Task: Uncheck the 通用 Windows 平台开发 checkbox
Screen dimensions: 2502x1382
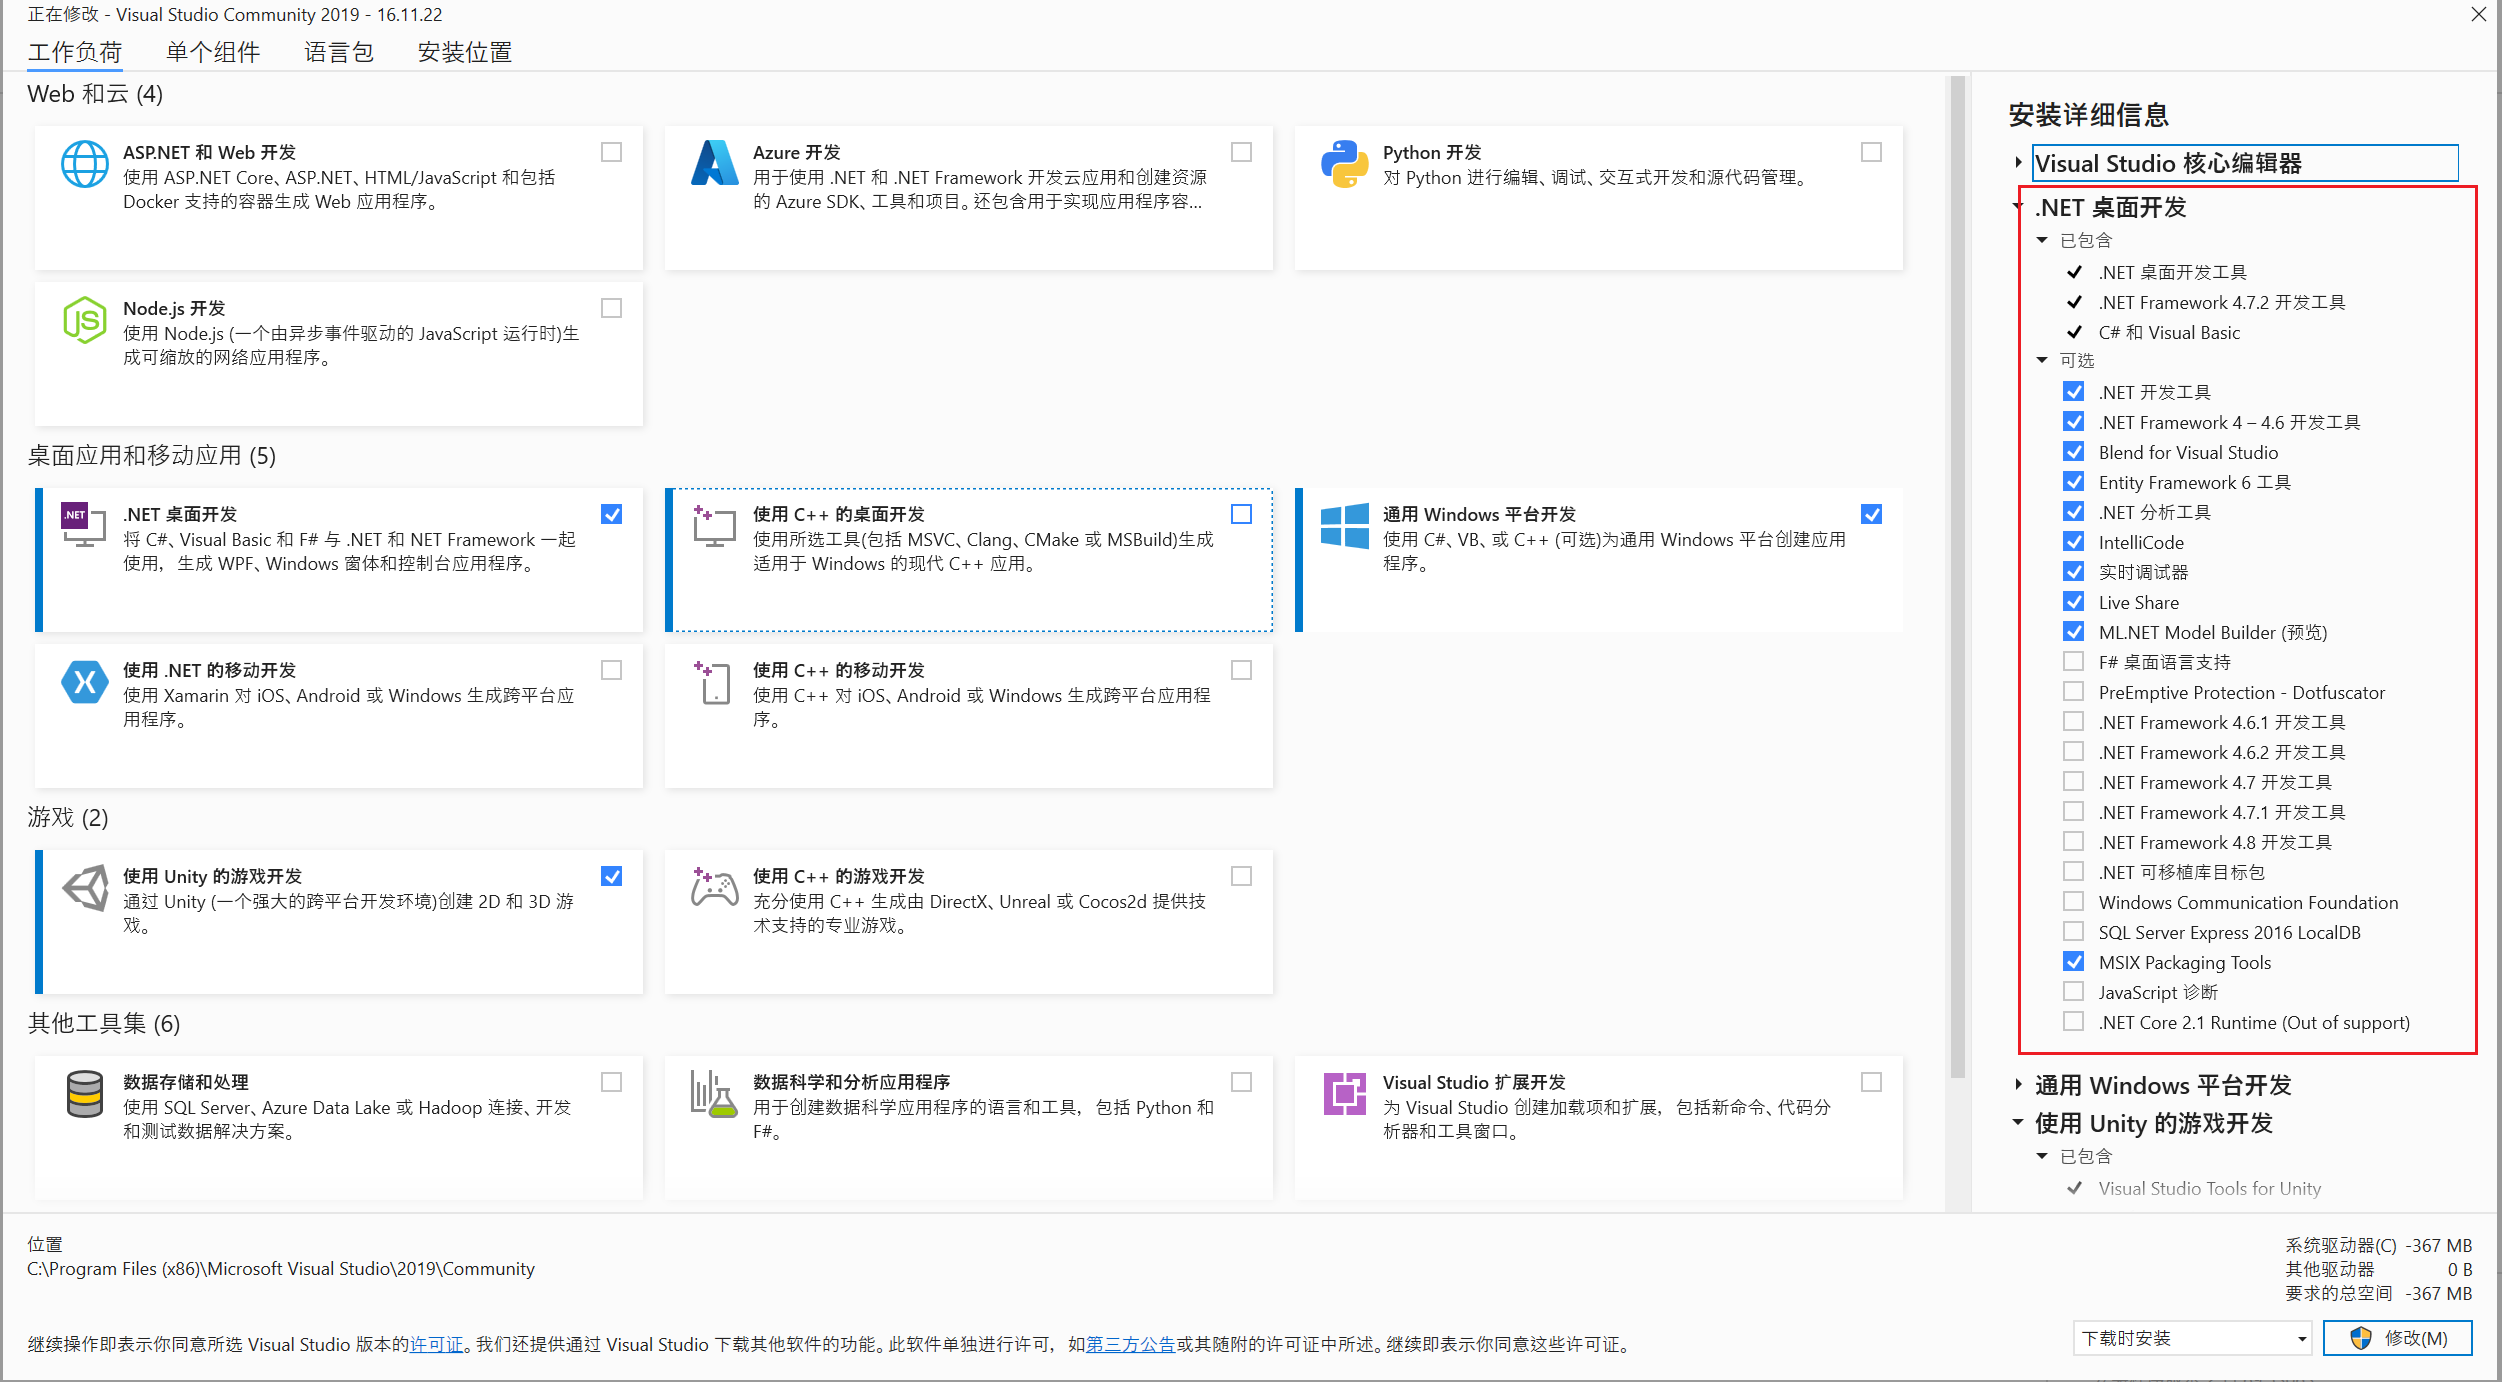Action: pos(1871,514)
